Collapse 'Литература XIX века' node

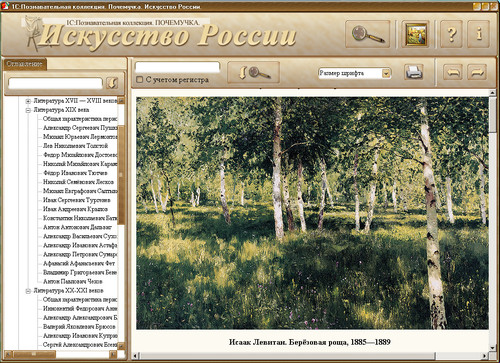coord(28,110)
